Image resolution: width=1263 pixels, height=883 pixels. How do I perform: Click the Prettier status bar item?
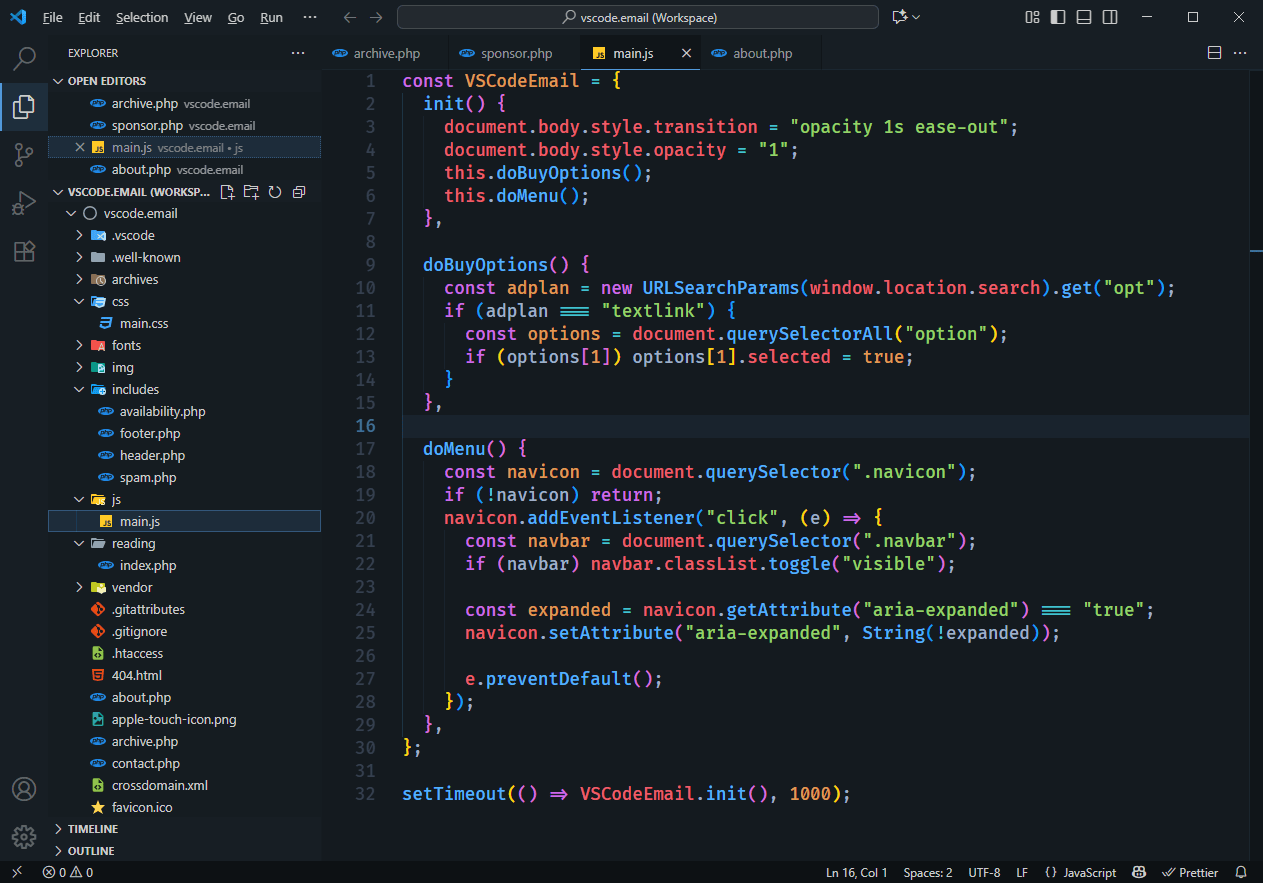pyautogui.click(x=1190, y=872)
